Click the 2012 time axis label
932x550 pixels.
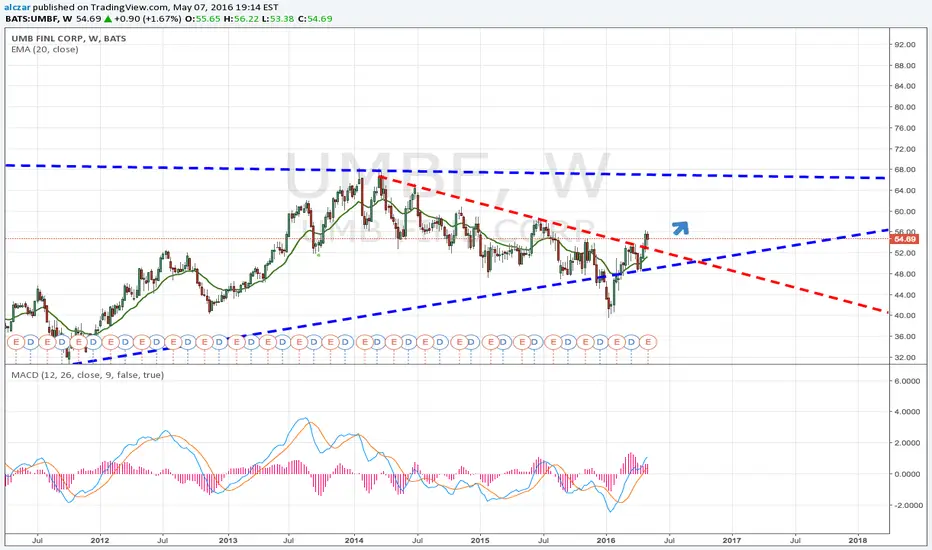click(100, 540)
